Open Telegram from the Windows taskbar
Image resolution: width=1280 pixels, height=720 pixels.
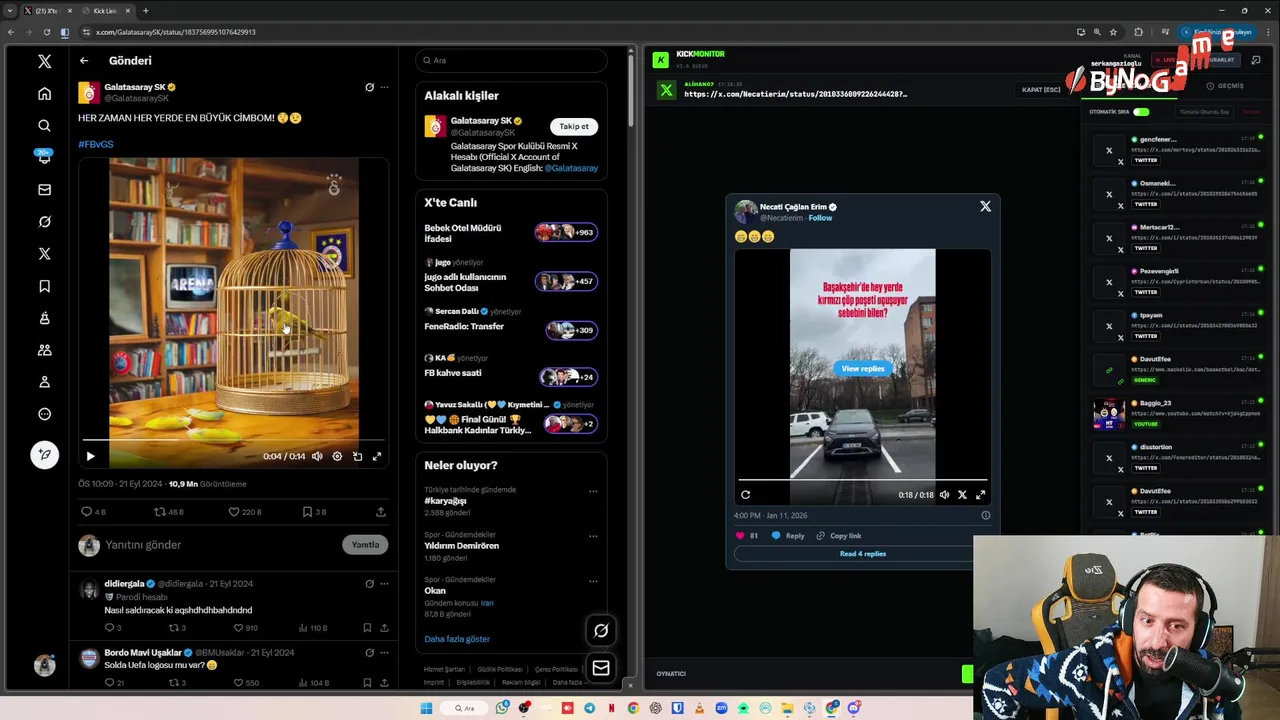click(x=589, y=708)
